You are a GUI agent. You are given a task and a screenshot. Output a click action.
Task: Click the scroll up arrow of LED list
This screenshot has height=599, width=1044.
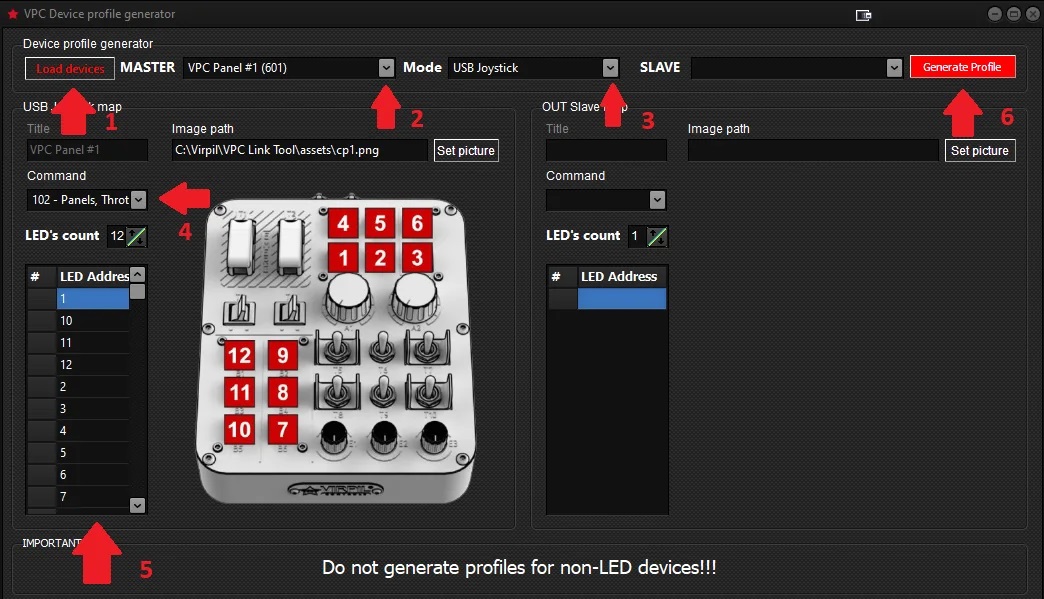(x=137, y=274)
